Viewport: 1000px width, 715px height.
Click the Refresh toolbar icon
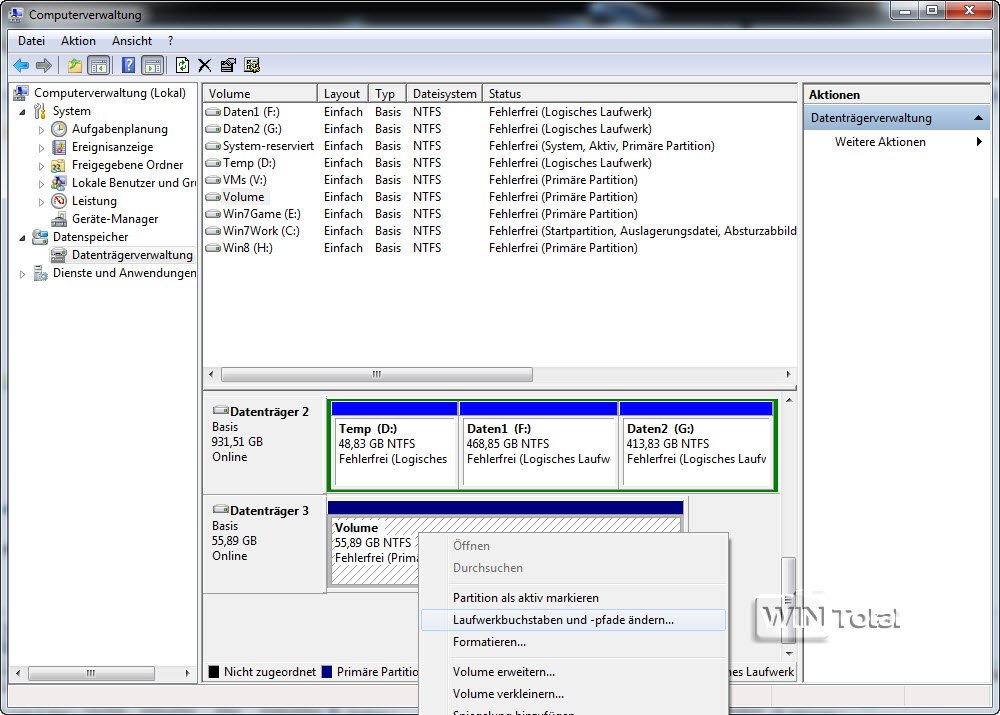tap(182, 66)
